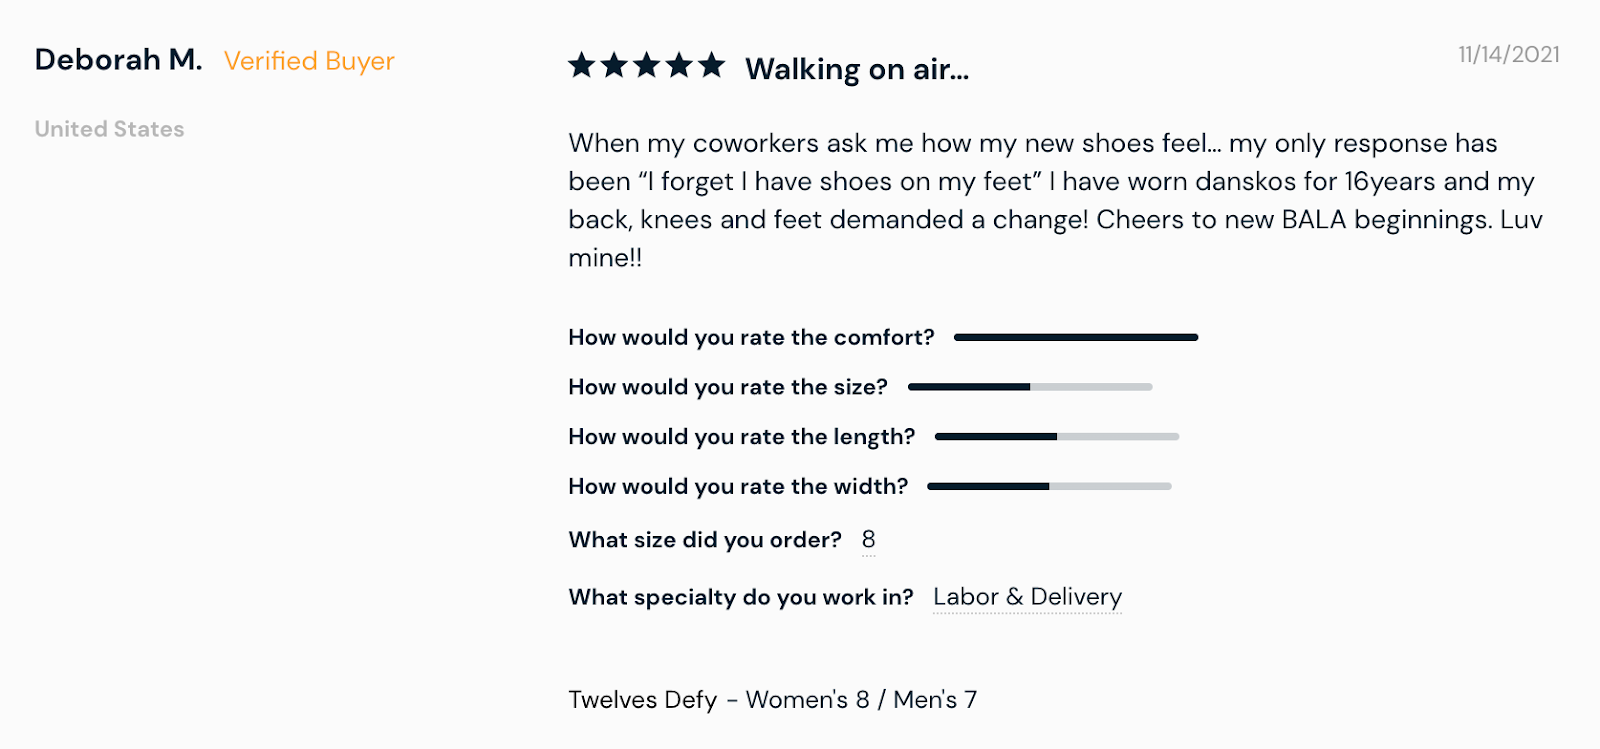Open the review titled Walking on air...
This screenshot has width=1600, height=749.
[857, 69]
